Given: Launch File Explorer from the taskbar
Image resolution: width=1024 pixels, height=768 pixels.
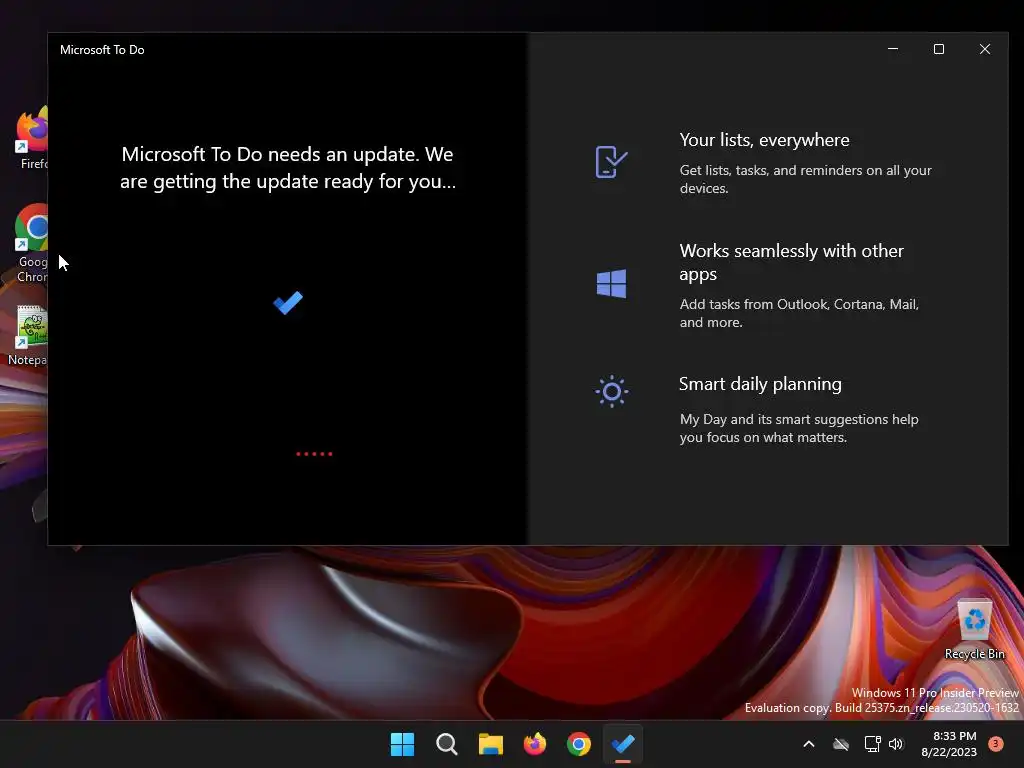Looking at the screenshot, I should click(x=490, y=744).
